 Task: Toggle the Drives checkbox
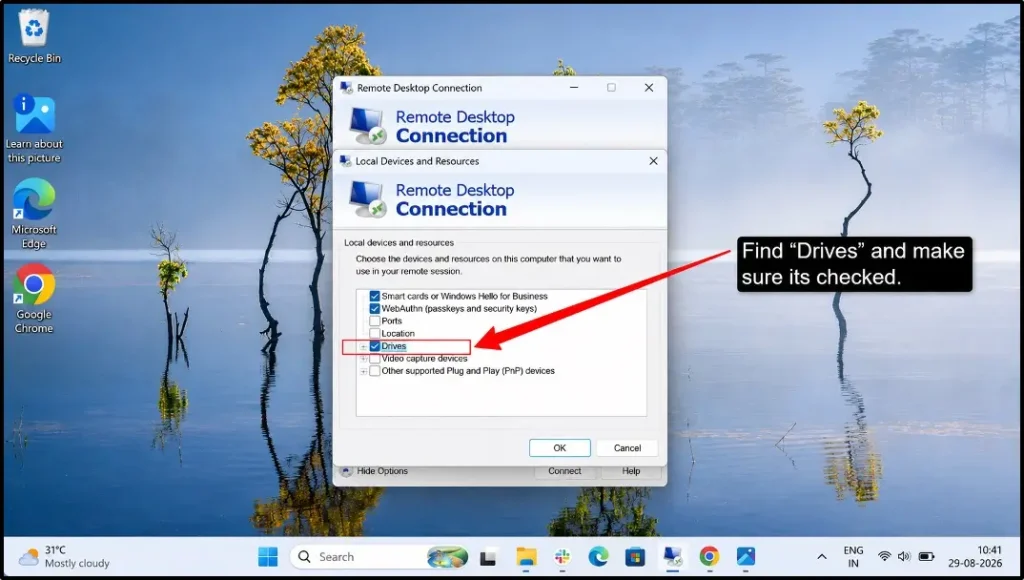tap(375, 346)
